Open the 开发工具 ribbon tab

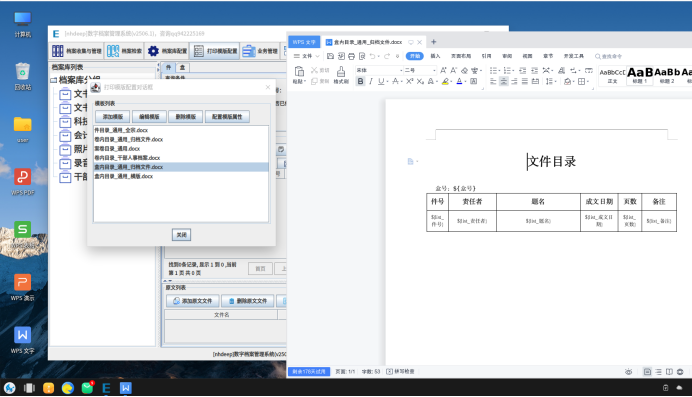point(573,56)
